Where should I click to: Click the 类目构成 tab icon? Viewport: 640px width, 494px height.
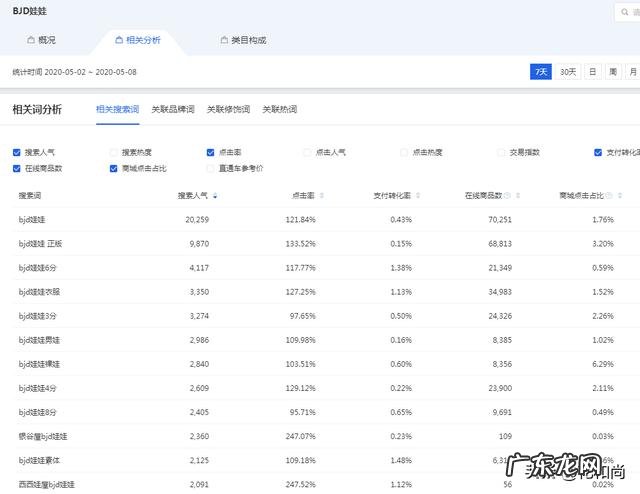(x=224, y=40)
